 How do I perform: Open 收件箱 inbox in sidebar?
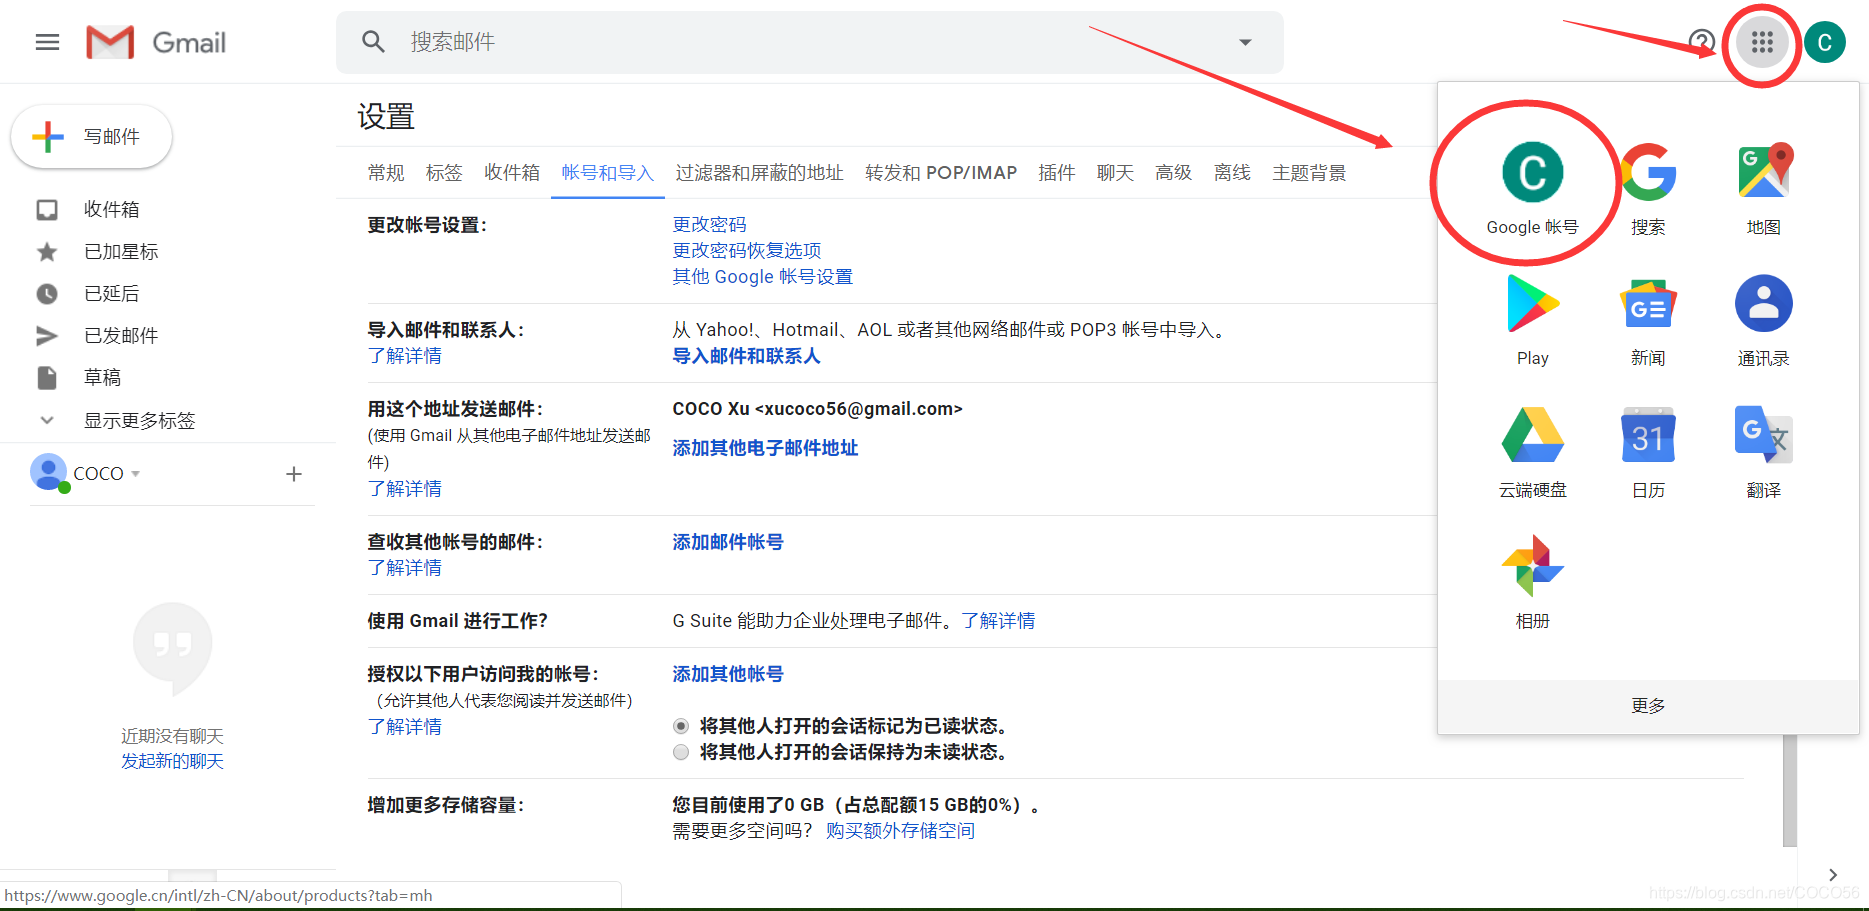(110, 209)
